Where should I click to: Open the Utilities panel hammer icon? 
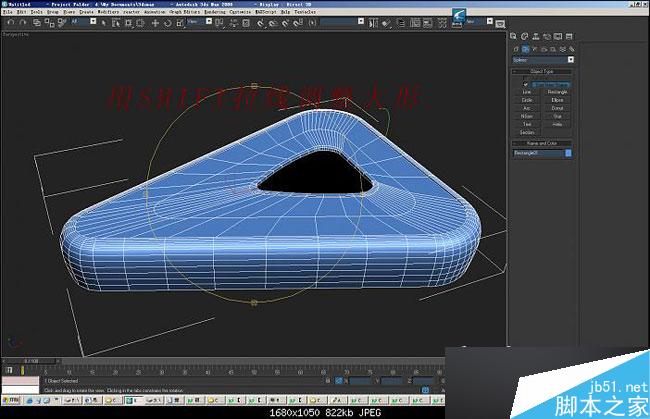[x=567, y=36]
